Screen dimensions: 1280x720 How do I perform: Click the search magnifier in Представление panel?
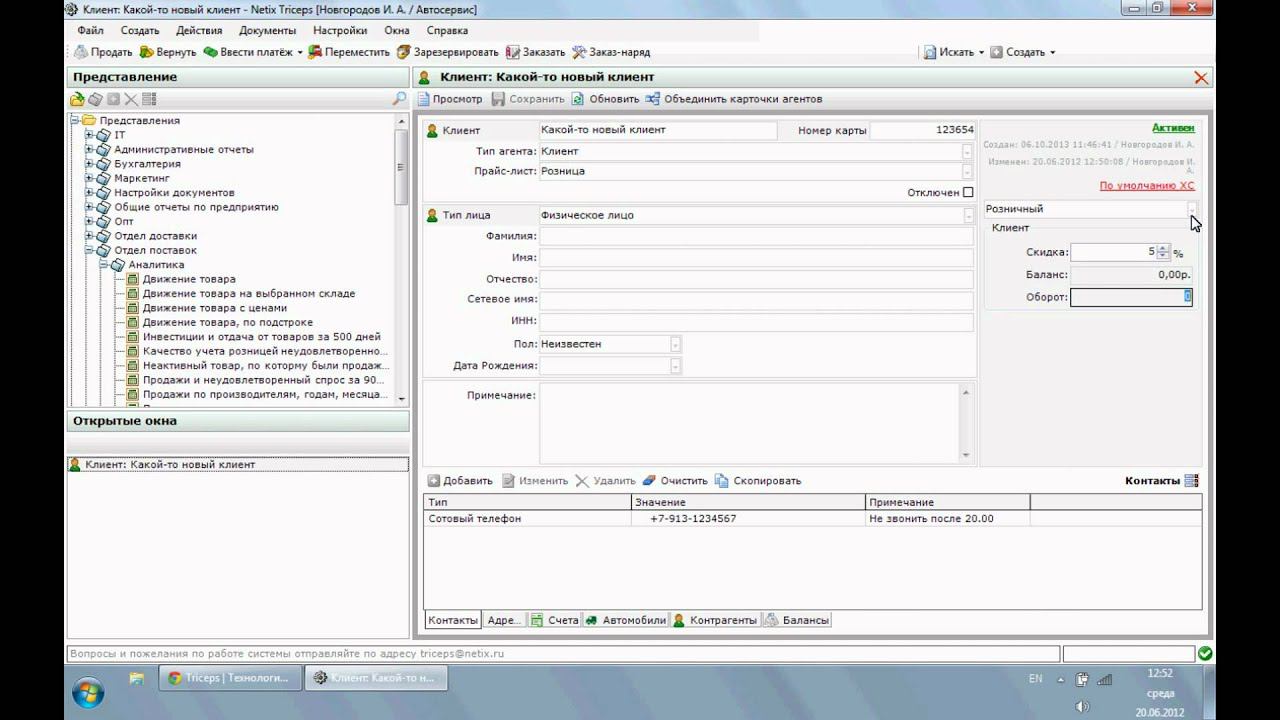coord(400,99)
